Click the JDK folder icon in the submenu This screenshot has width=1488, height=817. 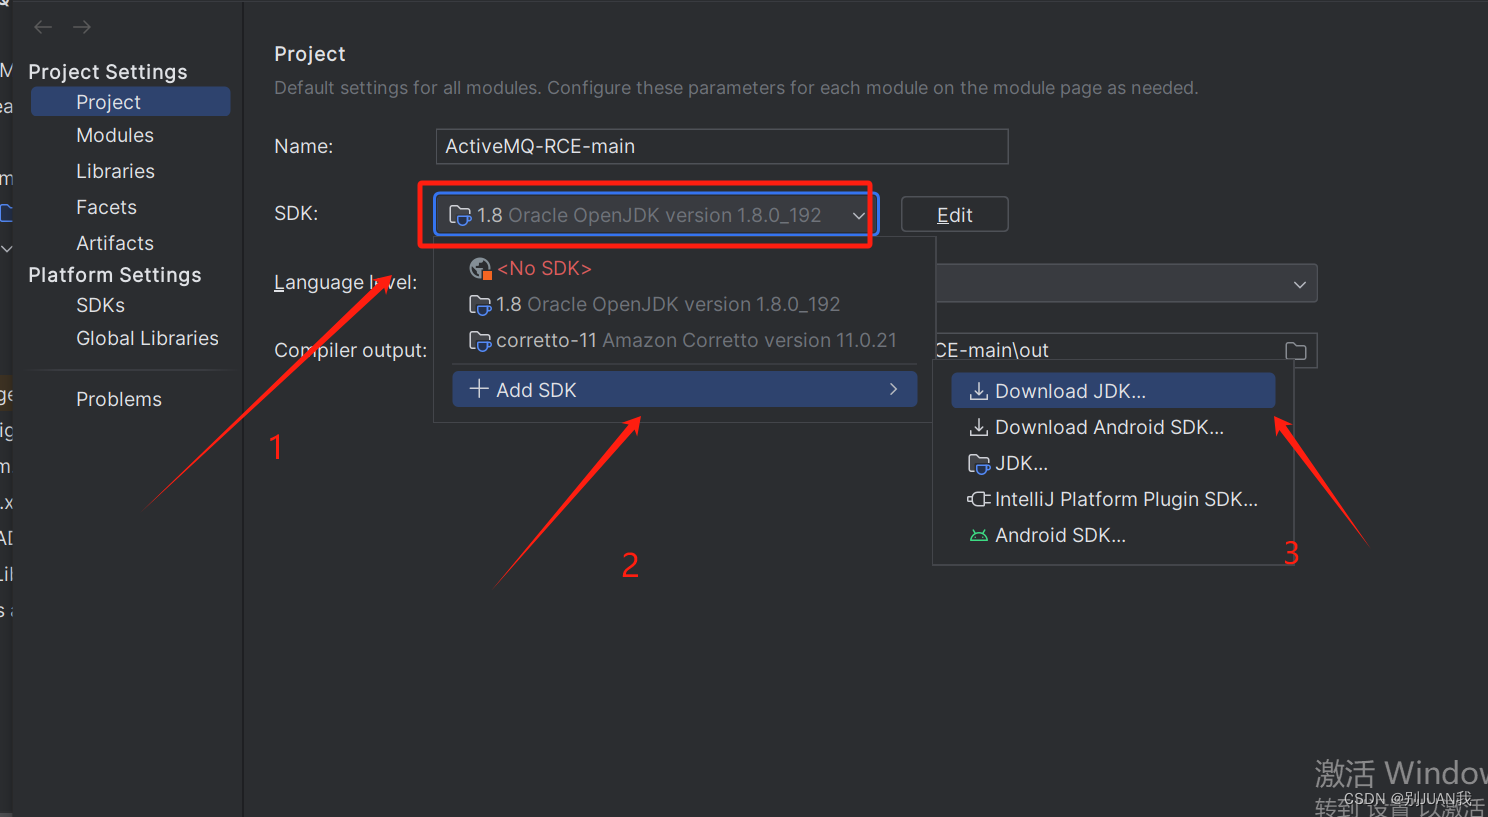[979, 463]
